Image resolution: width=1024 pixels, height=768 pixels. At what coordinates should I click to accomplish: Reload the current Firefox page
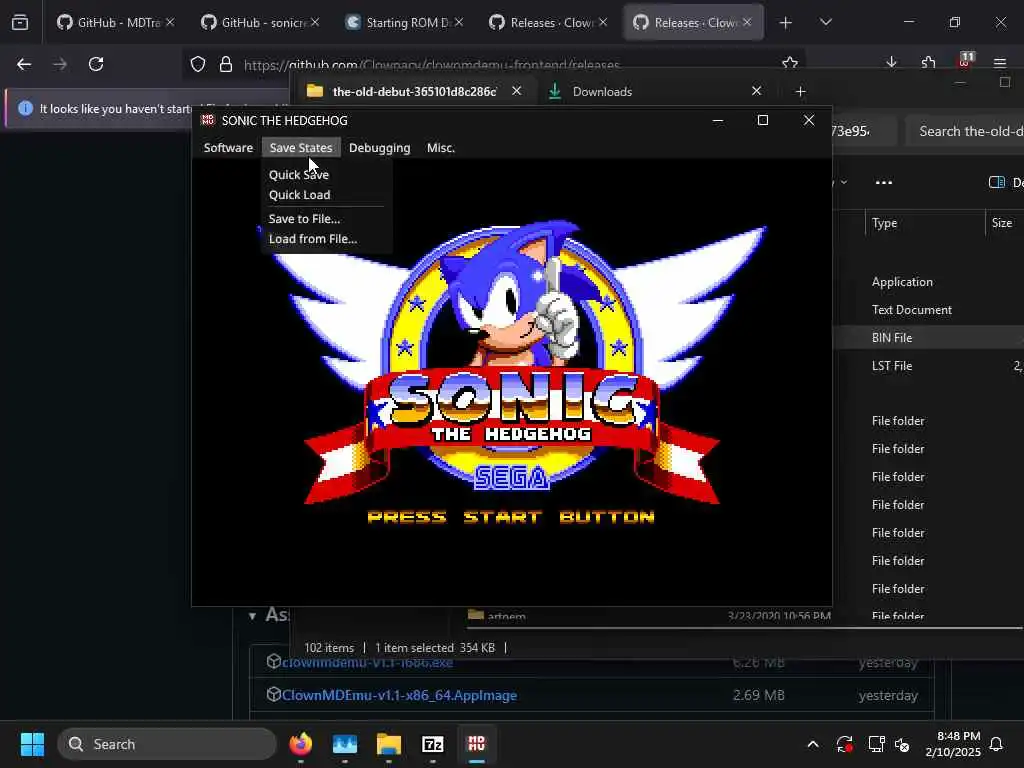(96, 64)
